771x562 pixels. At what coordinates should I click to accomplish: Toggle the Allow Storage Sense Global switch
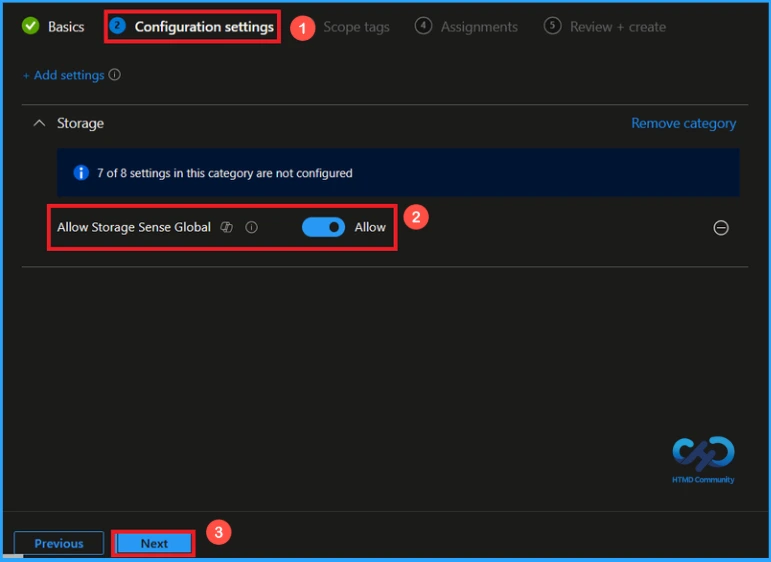(323, 227)
